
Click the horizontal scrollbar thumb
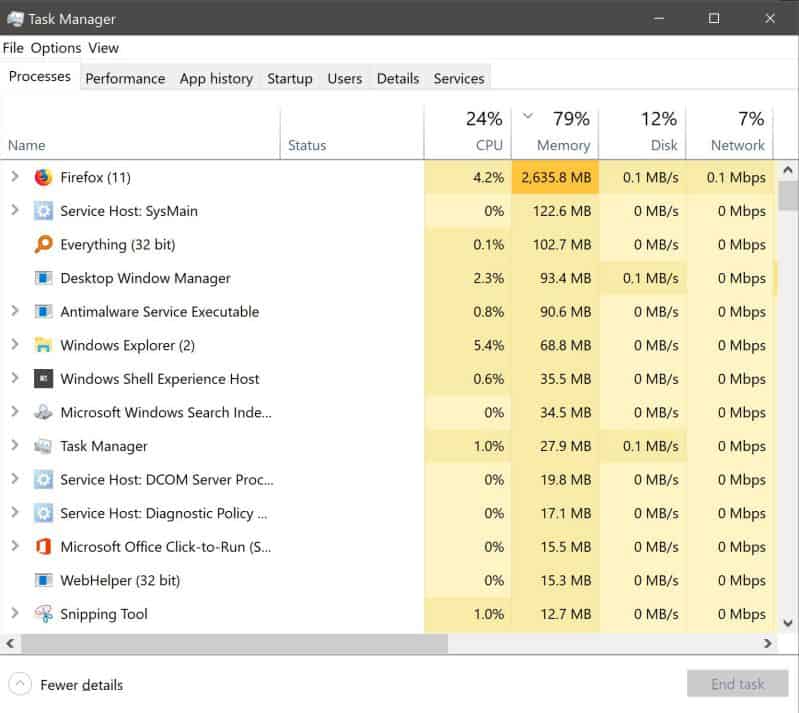pyautogui.click(x=234, y=643)
